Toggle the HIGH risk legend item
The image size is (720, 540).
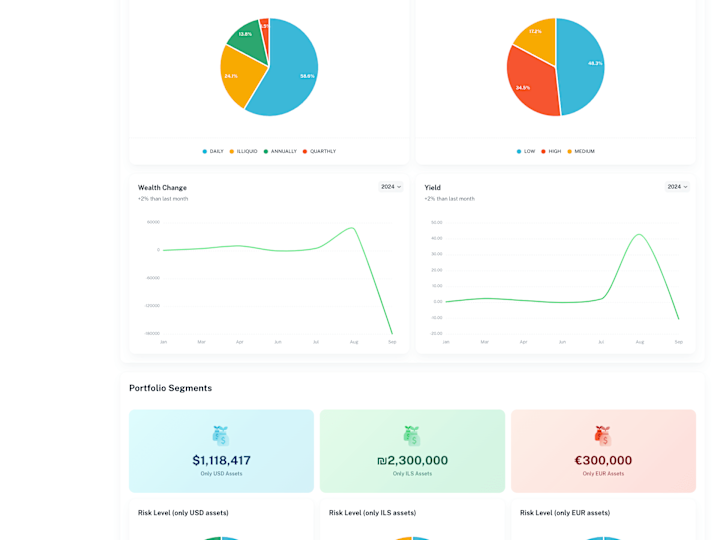(551, 152)
